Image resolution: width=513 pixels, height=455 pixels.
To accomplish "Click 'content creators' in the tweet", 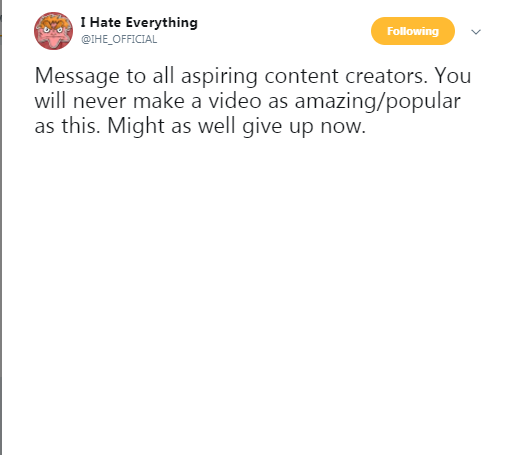I will click(346, 76).
